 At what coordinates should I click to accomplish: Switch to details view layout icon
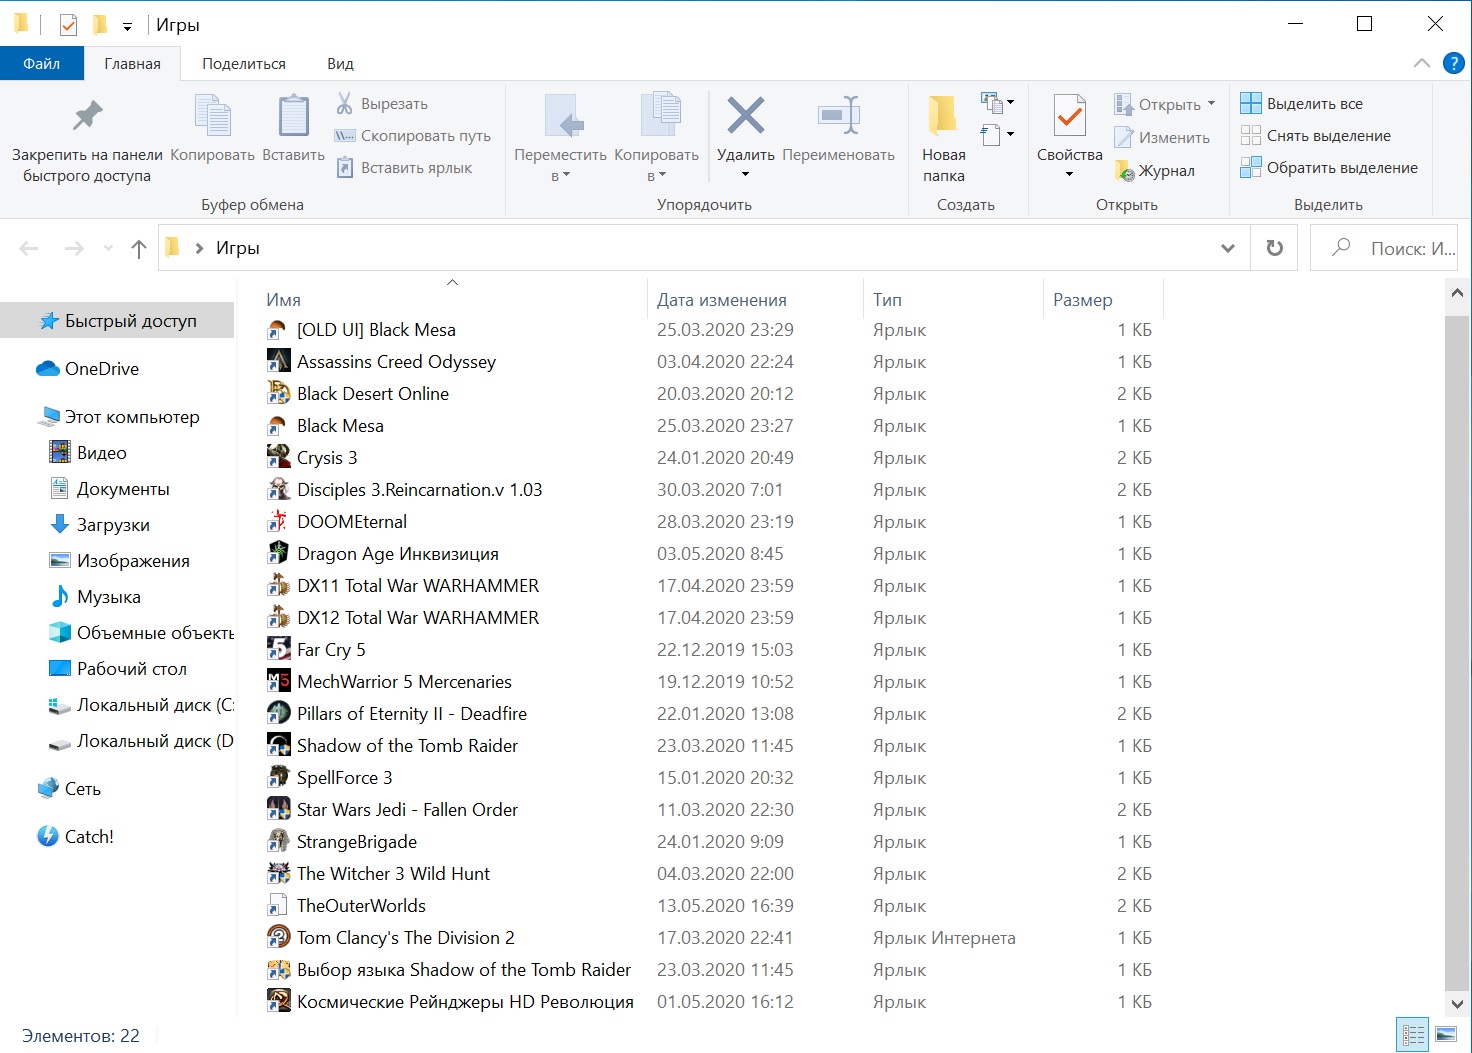pos(1413,1035)
